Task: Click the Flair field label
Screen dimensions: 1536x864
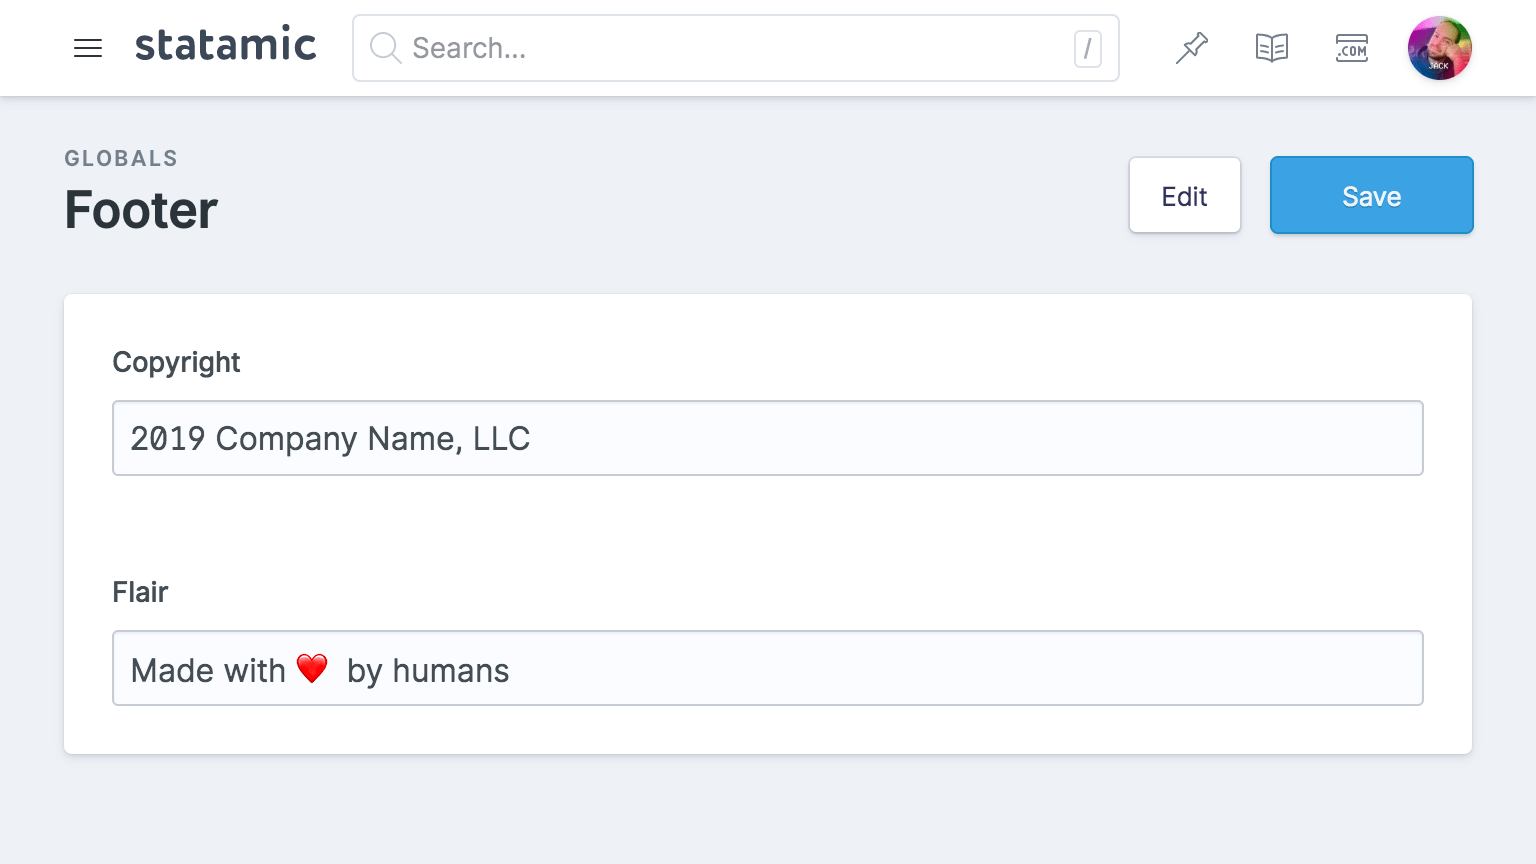Action: click(x=140, y=592)
